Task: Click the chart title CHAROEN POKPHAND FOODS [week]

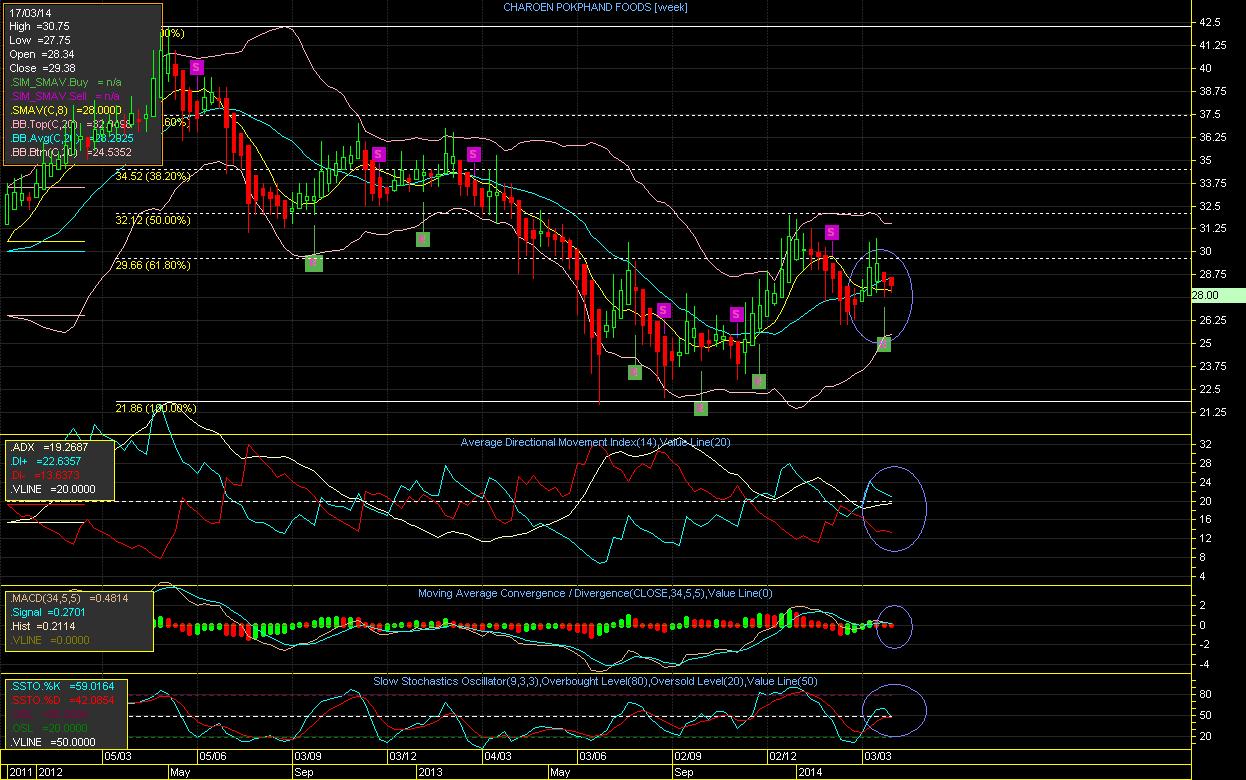Action: [595, 7]
